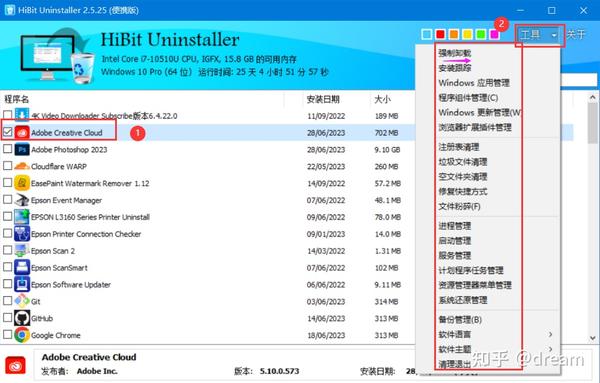Select 系统还原管理 from the menu
Screen dimensions: 600x383
(x=463, y=300)
